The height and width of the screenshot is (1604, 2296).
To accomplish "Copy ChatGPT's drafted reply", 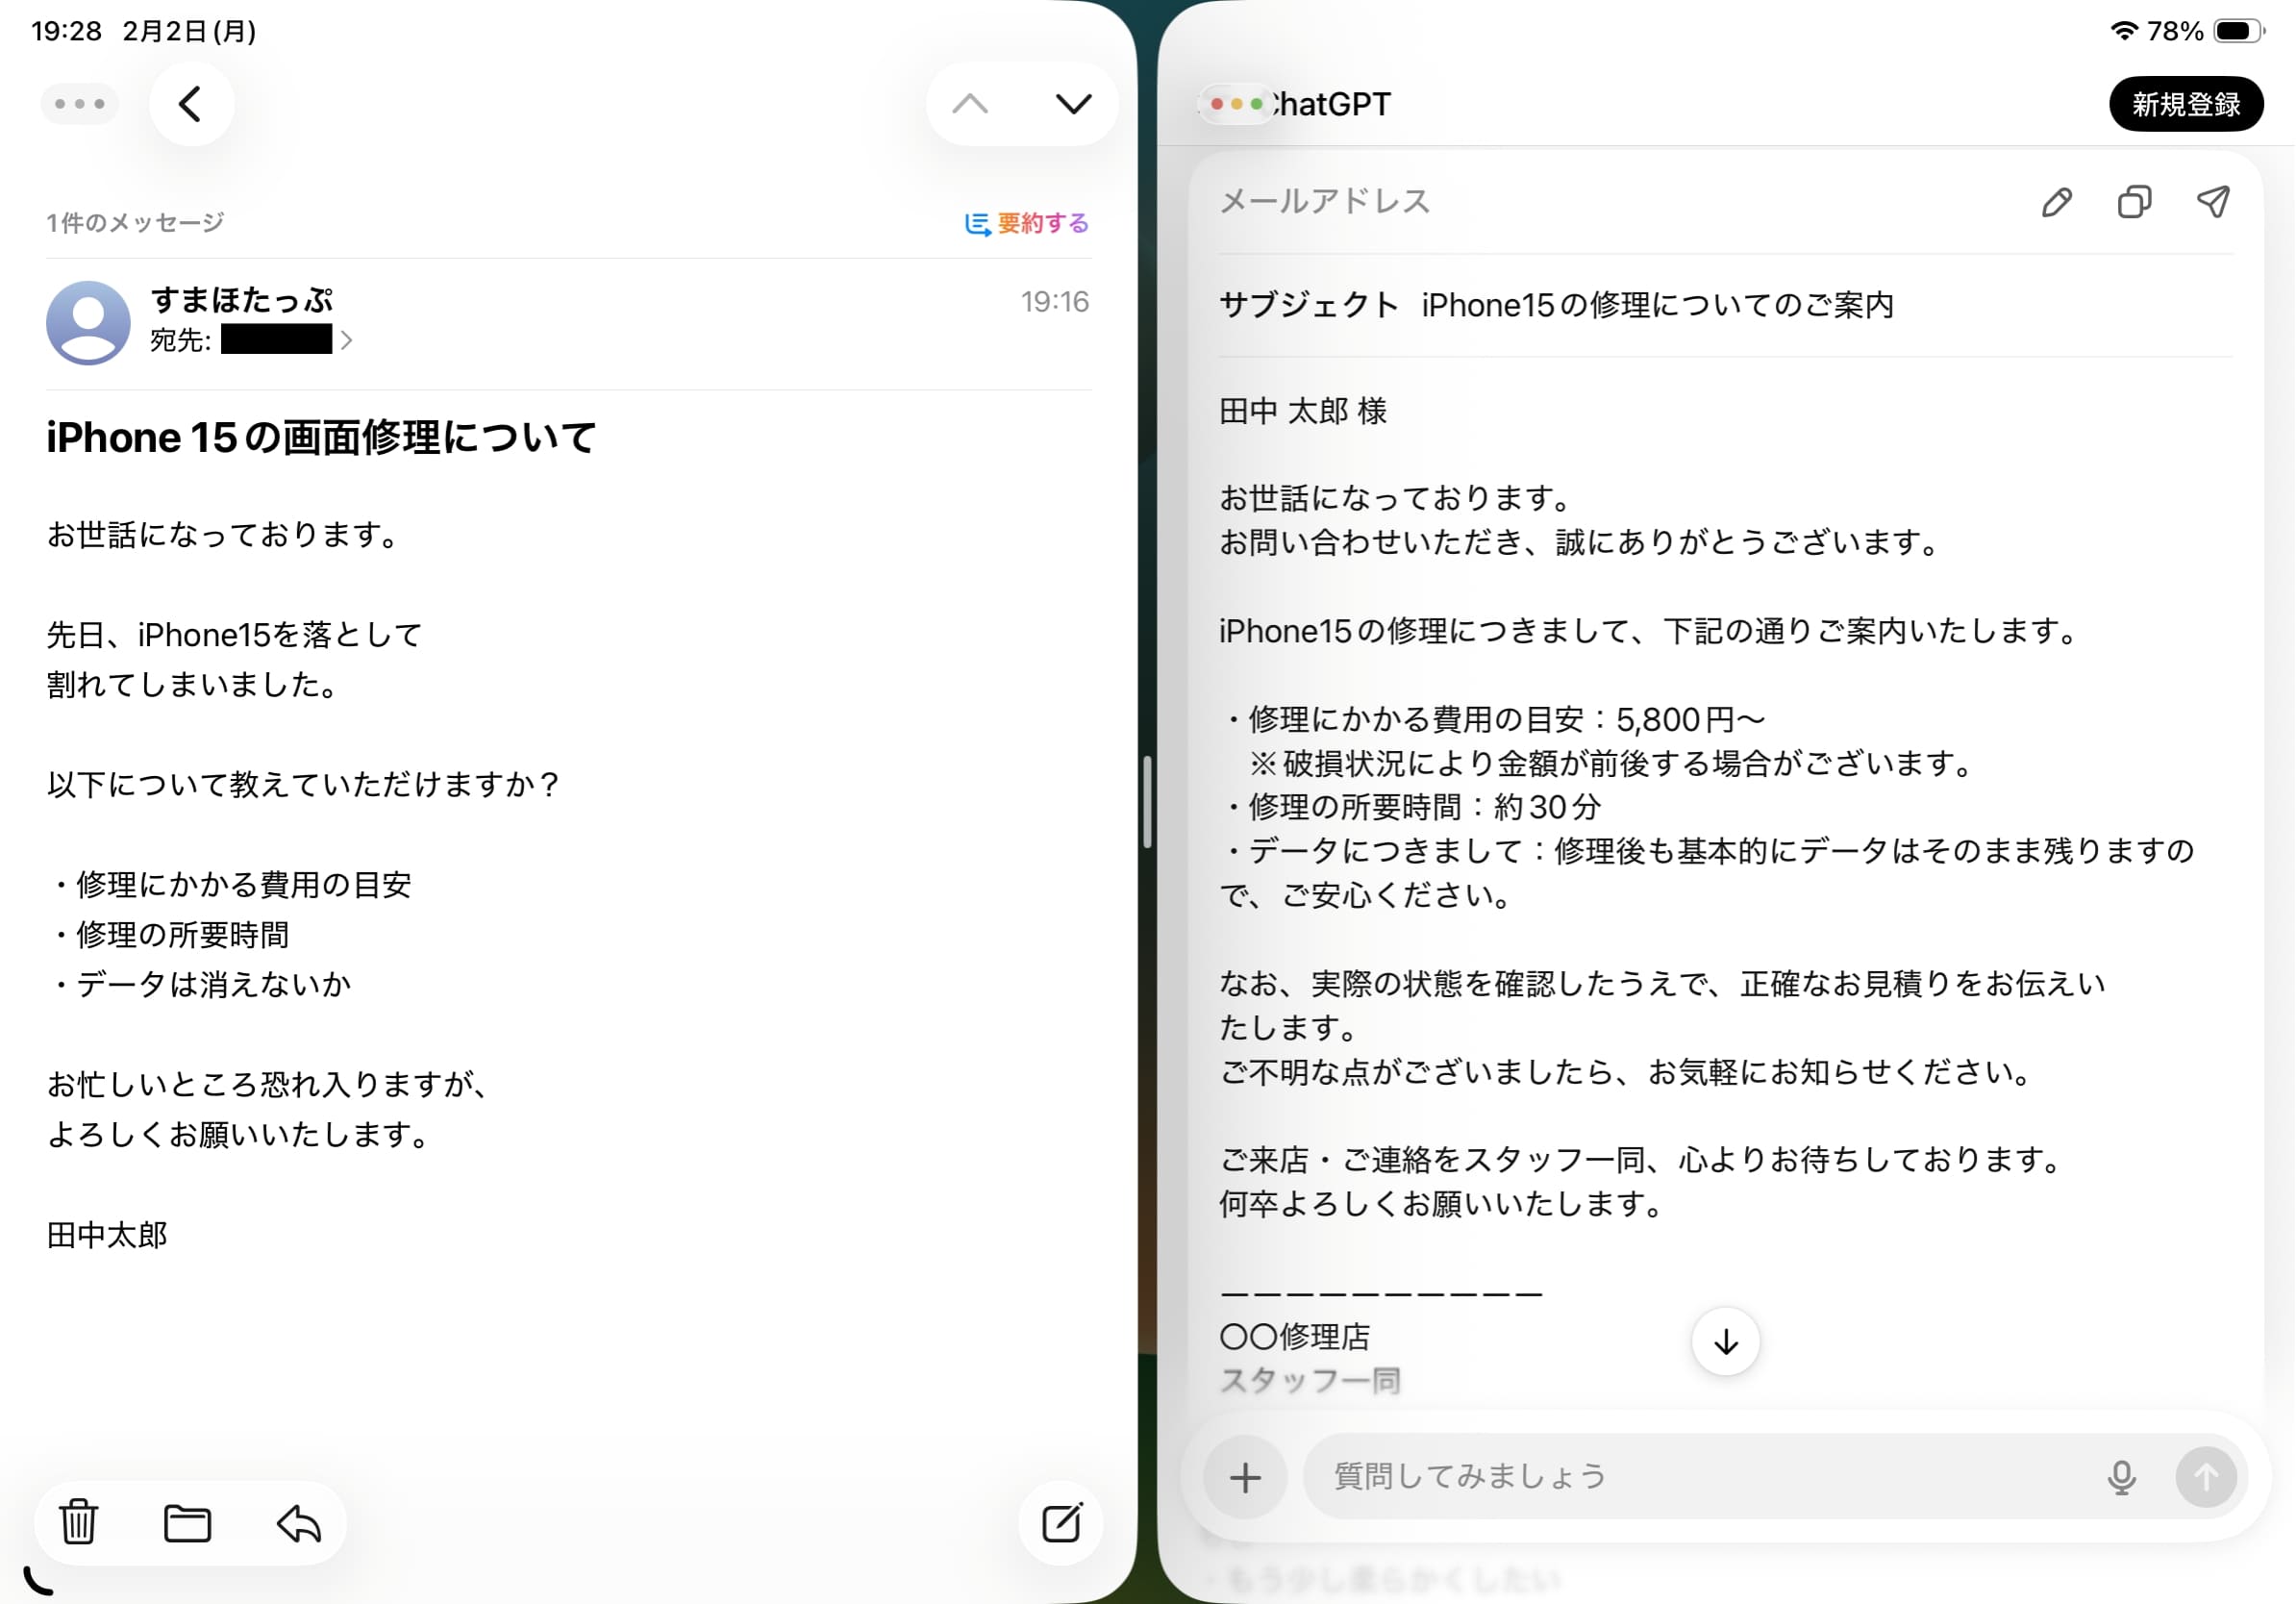I will pyautogui.click(x=2134, y=203).
